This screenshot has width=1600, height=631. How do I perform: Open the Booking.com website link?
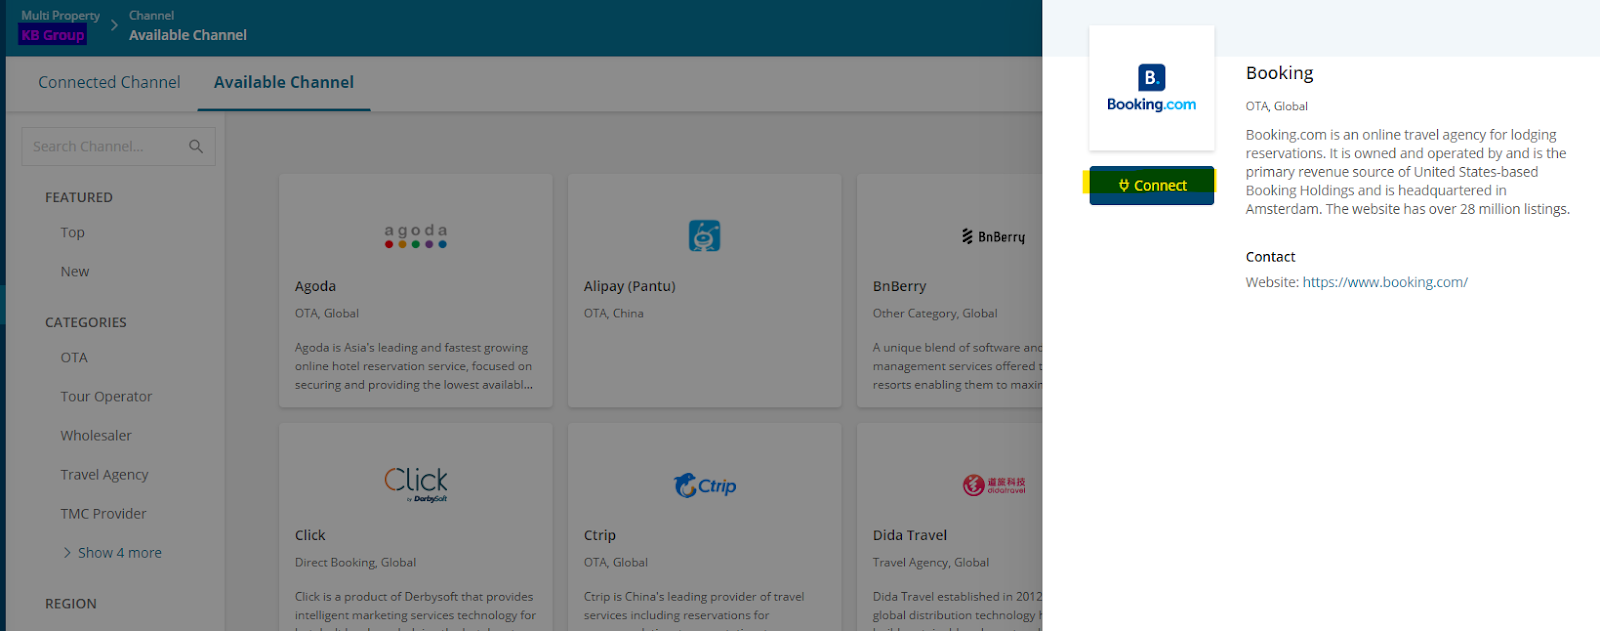point(1385,282)
